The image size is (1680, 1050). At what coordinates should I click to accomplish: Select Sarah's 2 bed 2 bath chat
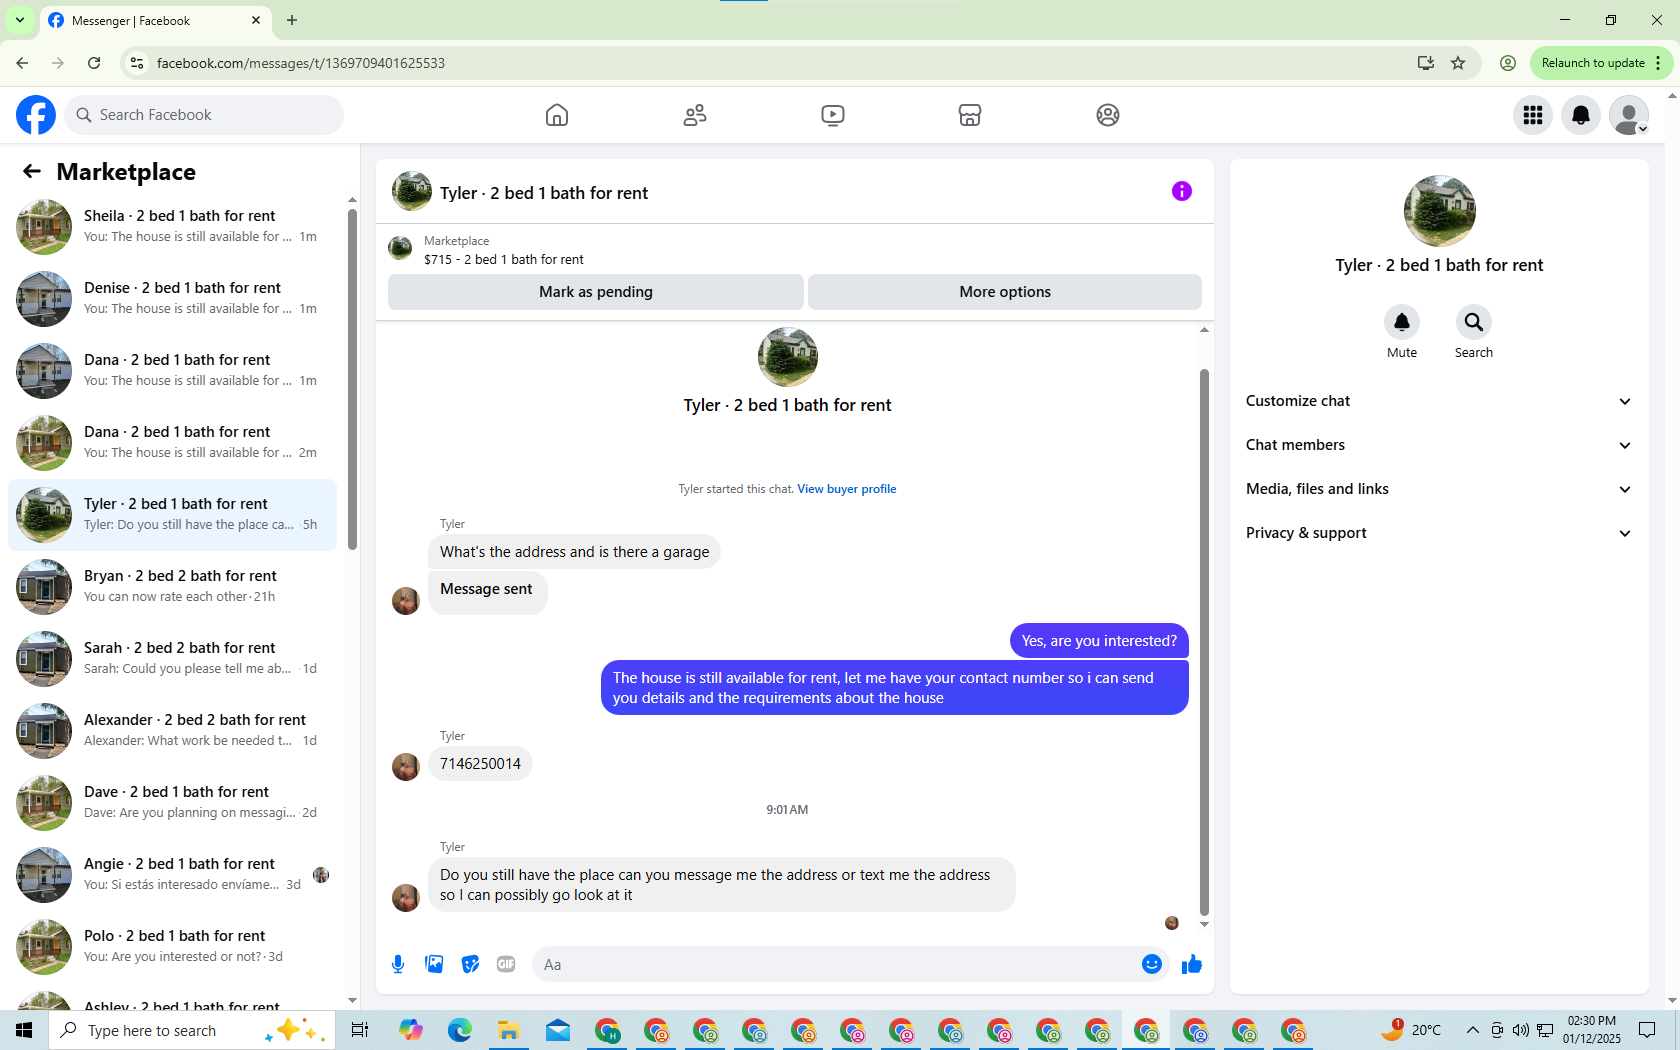[172, 658]
